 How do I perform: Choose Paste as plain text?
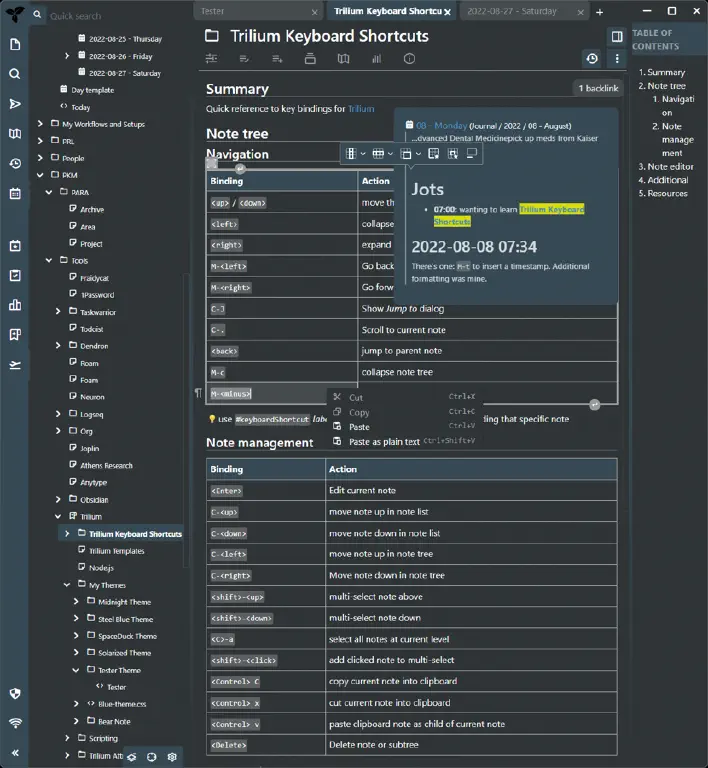coord(404,441)
